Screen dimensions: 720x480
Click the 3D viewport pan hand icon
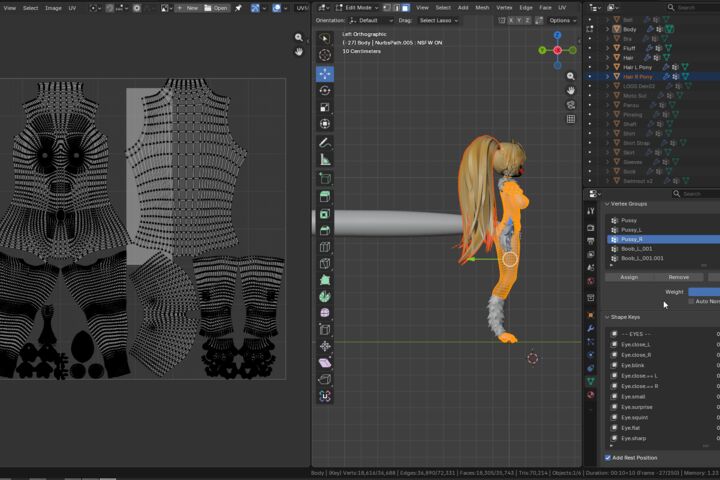click(570, 90)
